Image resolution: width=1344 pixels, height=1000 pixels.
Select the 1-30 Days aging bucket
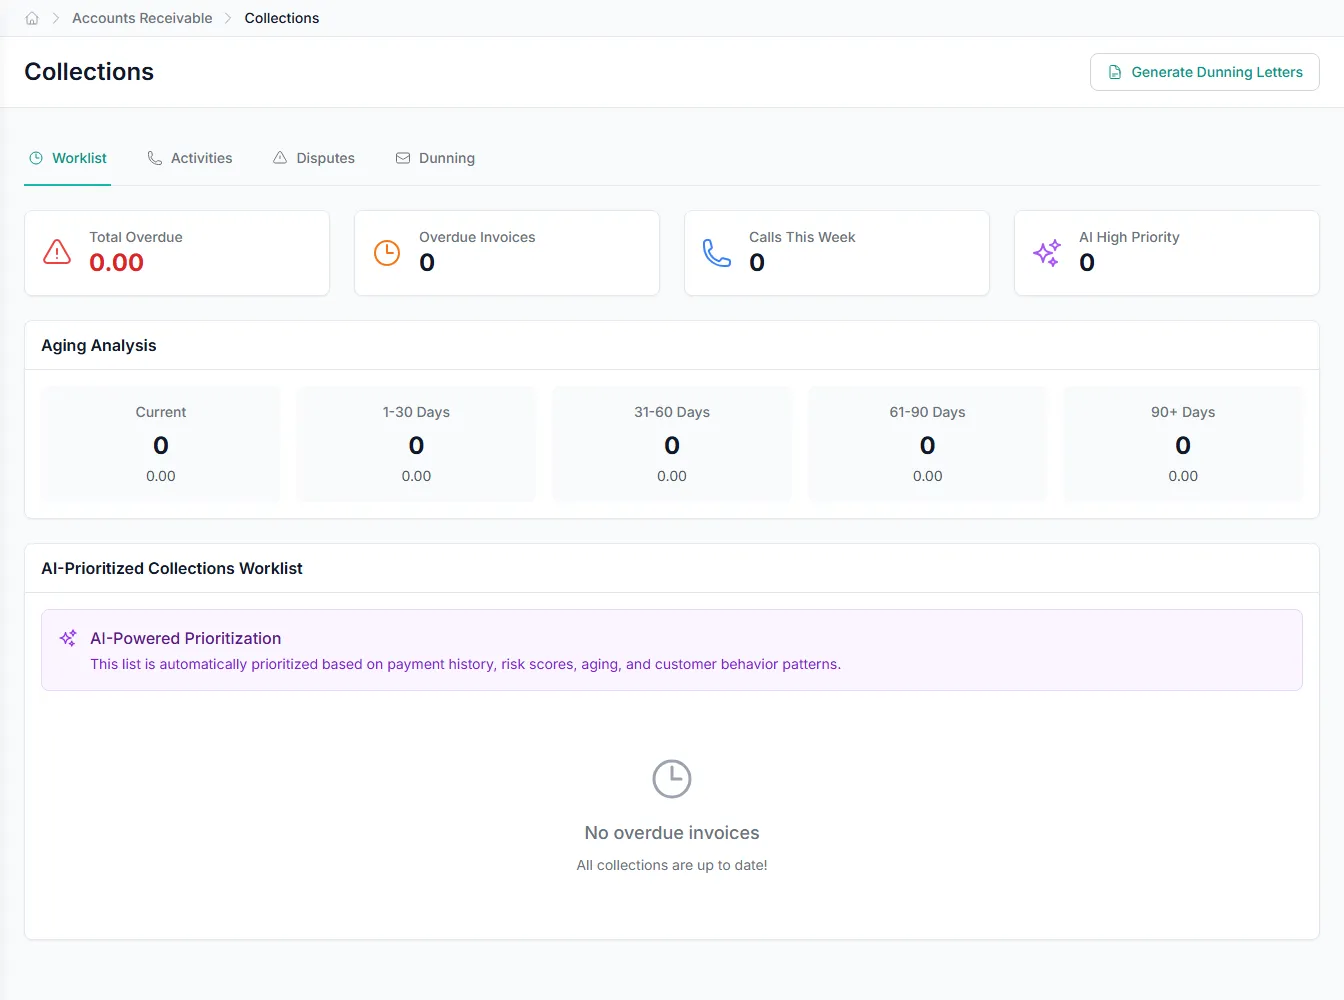tap(416, 444)
